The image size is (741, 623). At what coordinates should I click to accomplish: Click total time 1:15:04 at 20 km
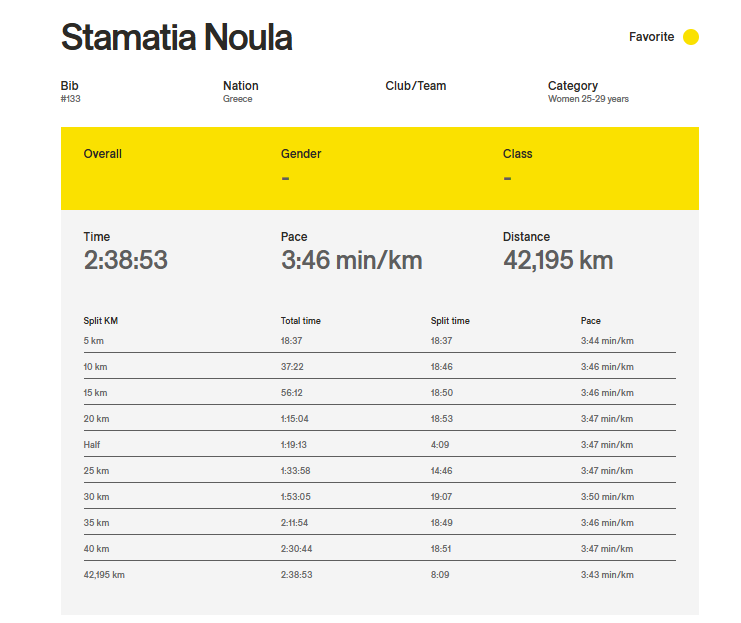294,419
